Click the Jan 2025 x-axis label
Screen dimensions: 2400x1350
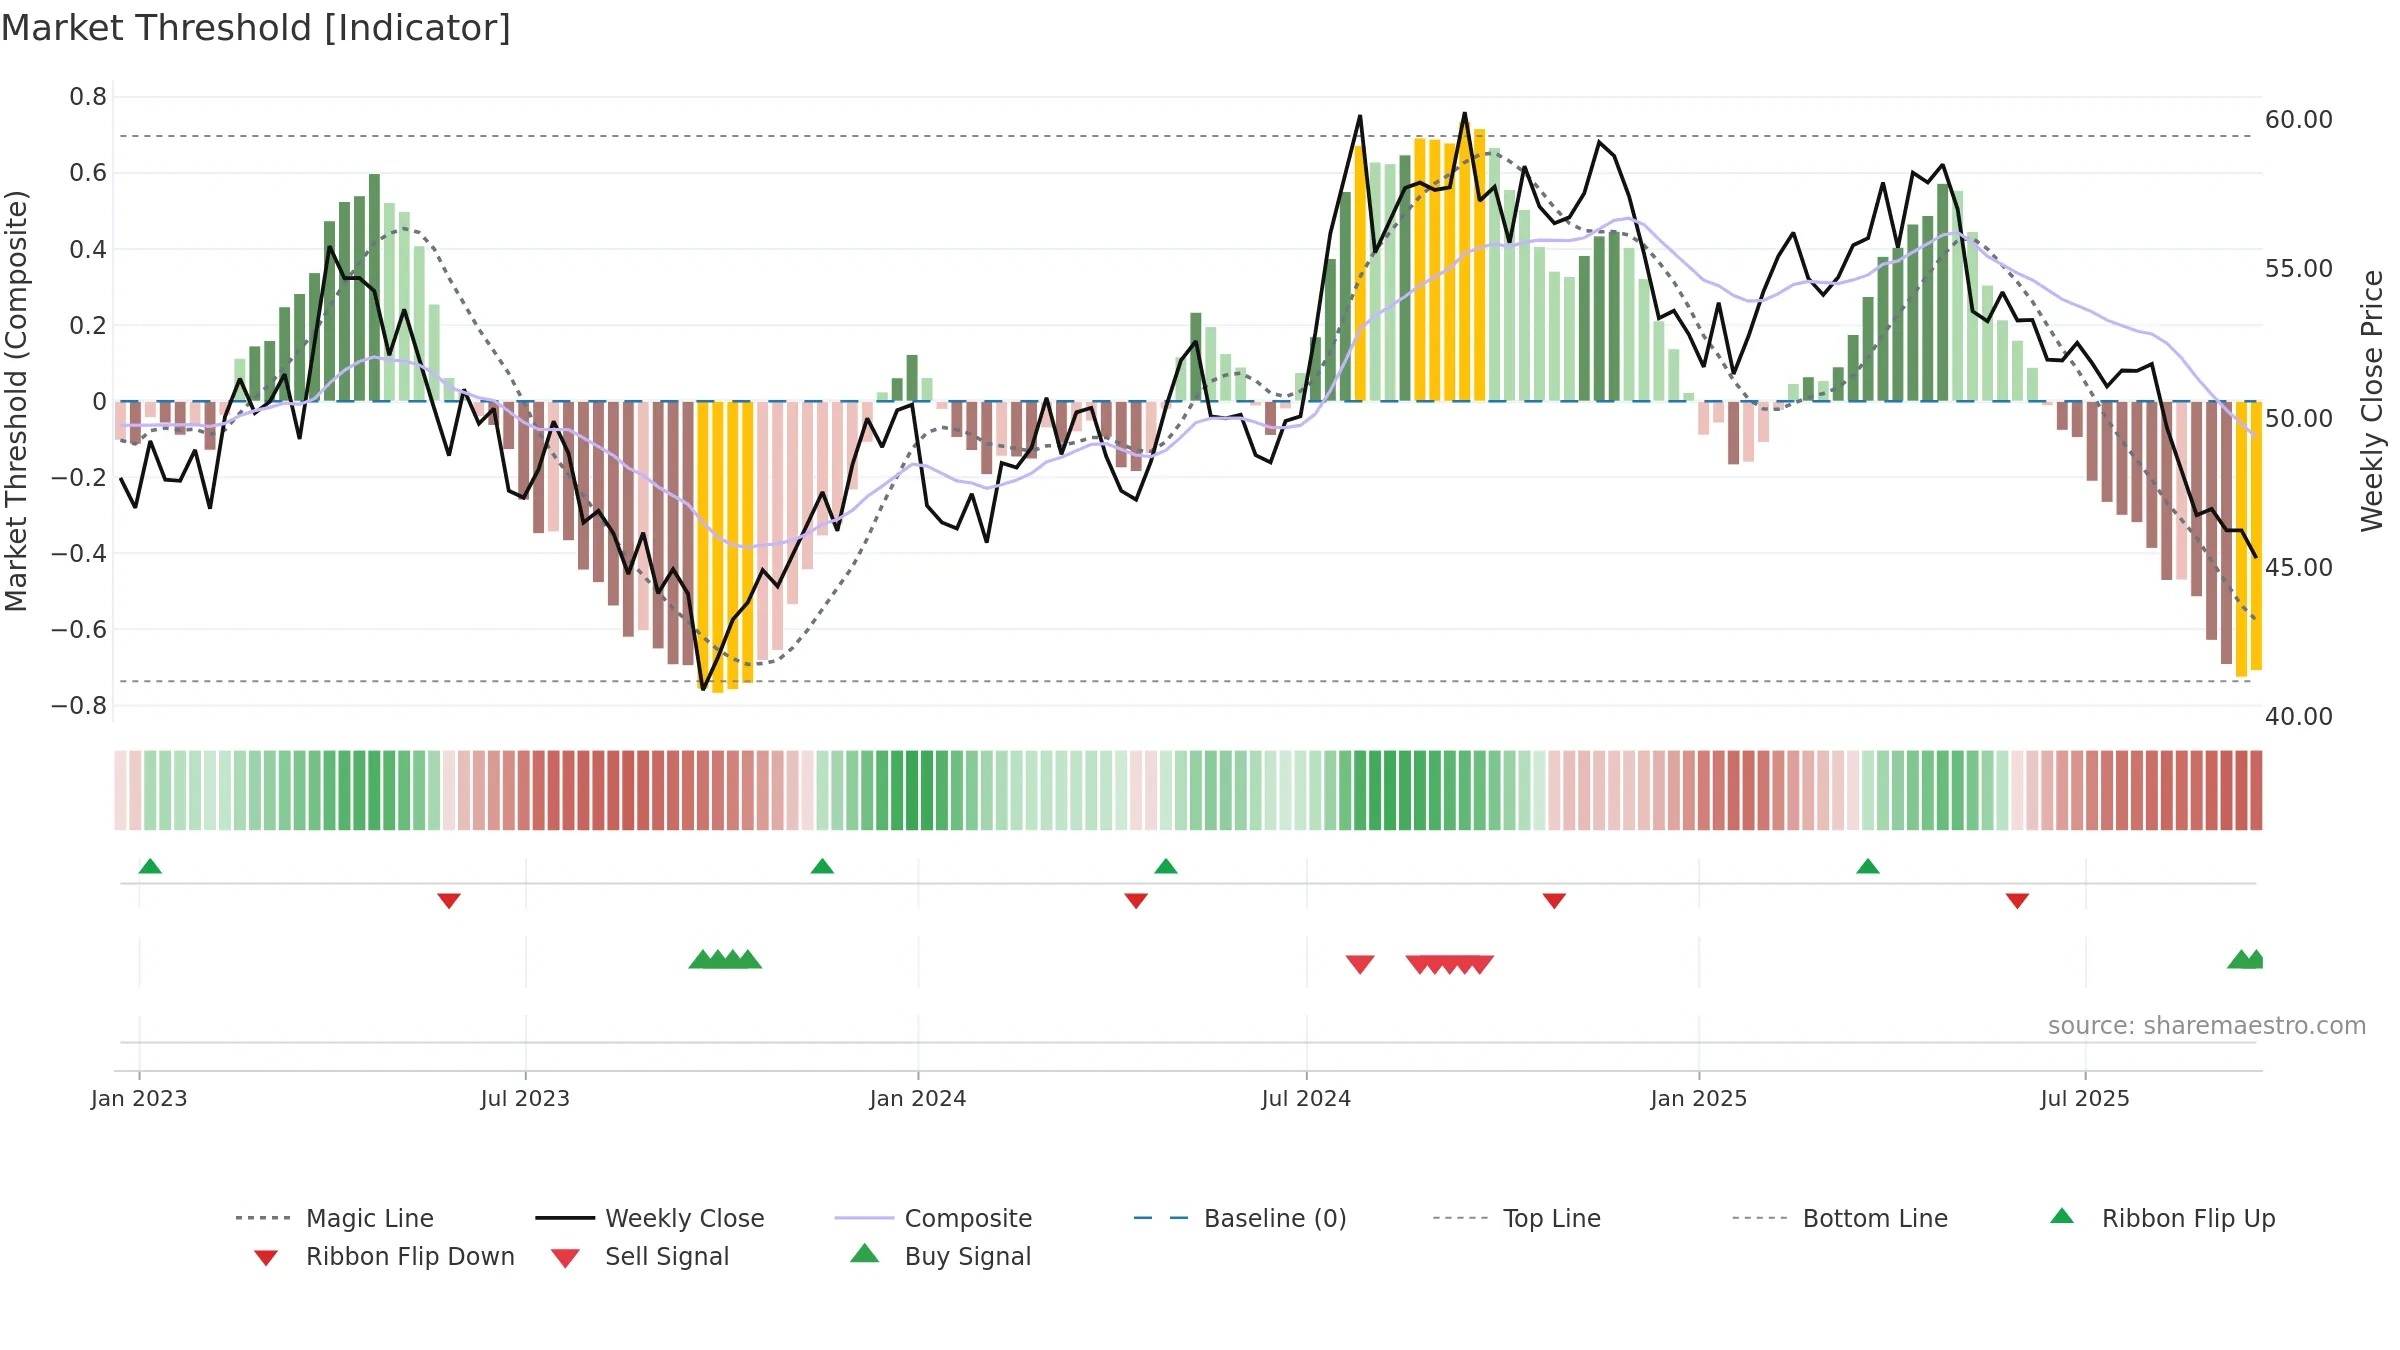click(x=1699, y=1098)
